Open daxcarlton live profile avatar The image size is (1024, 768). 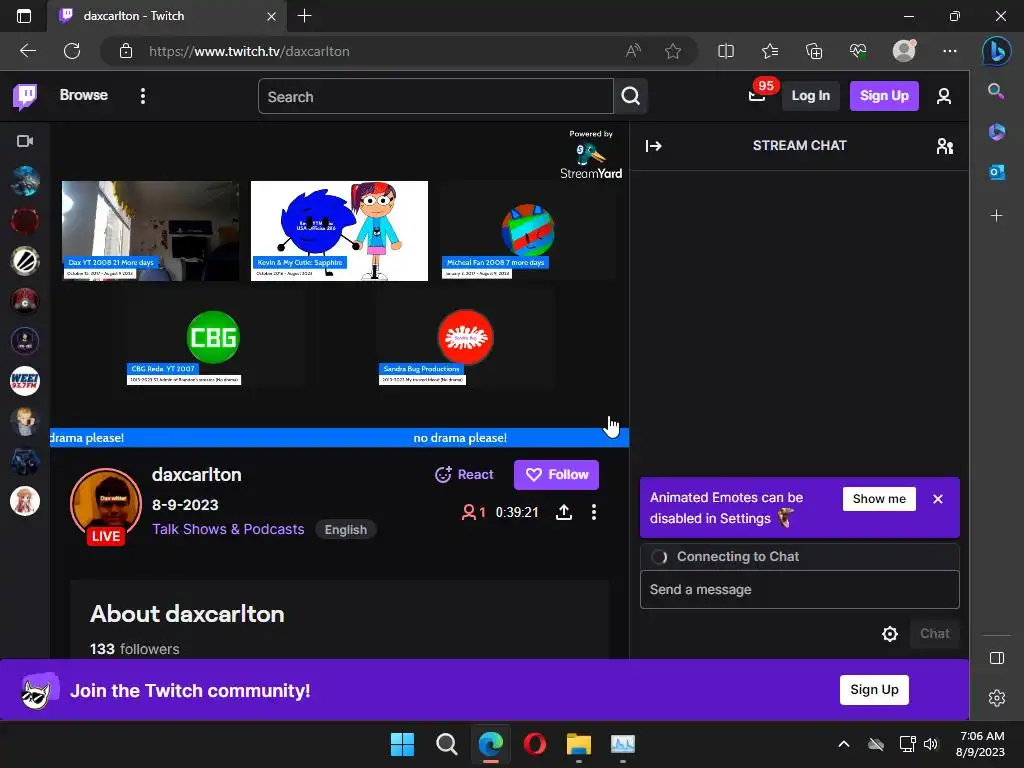pos(106,504)
